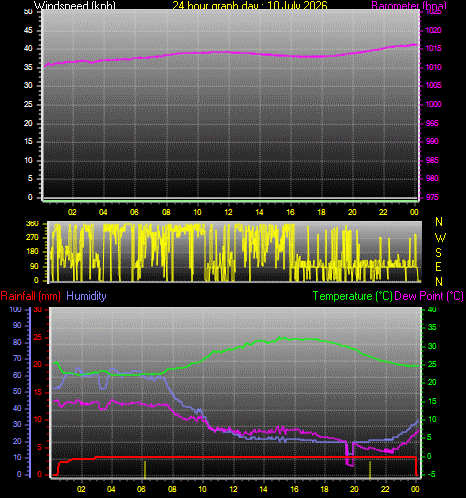The image size is (466, 498).
Task: Click the red "25" rainfall axis value
Action: 38,337
